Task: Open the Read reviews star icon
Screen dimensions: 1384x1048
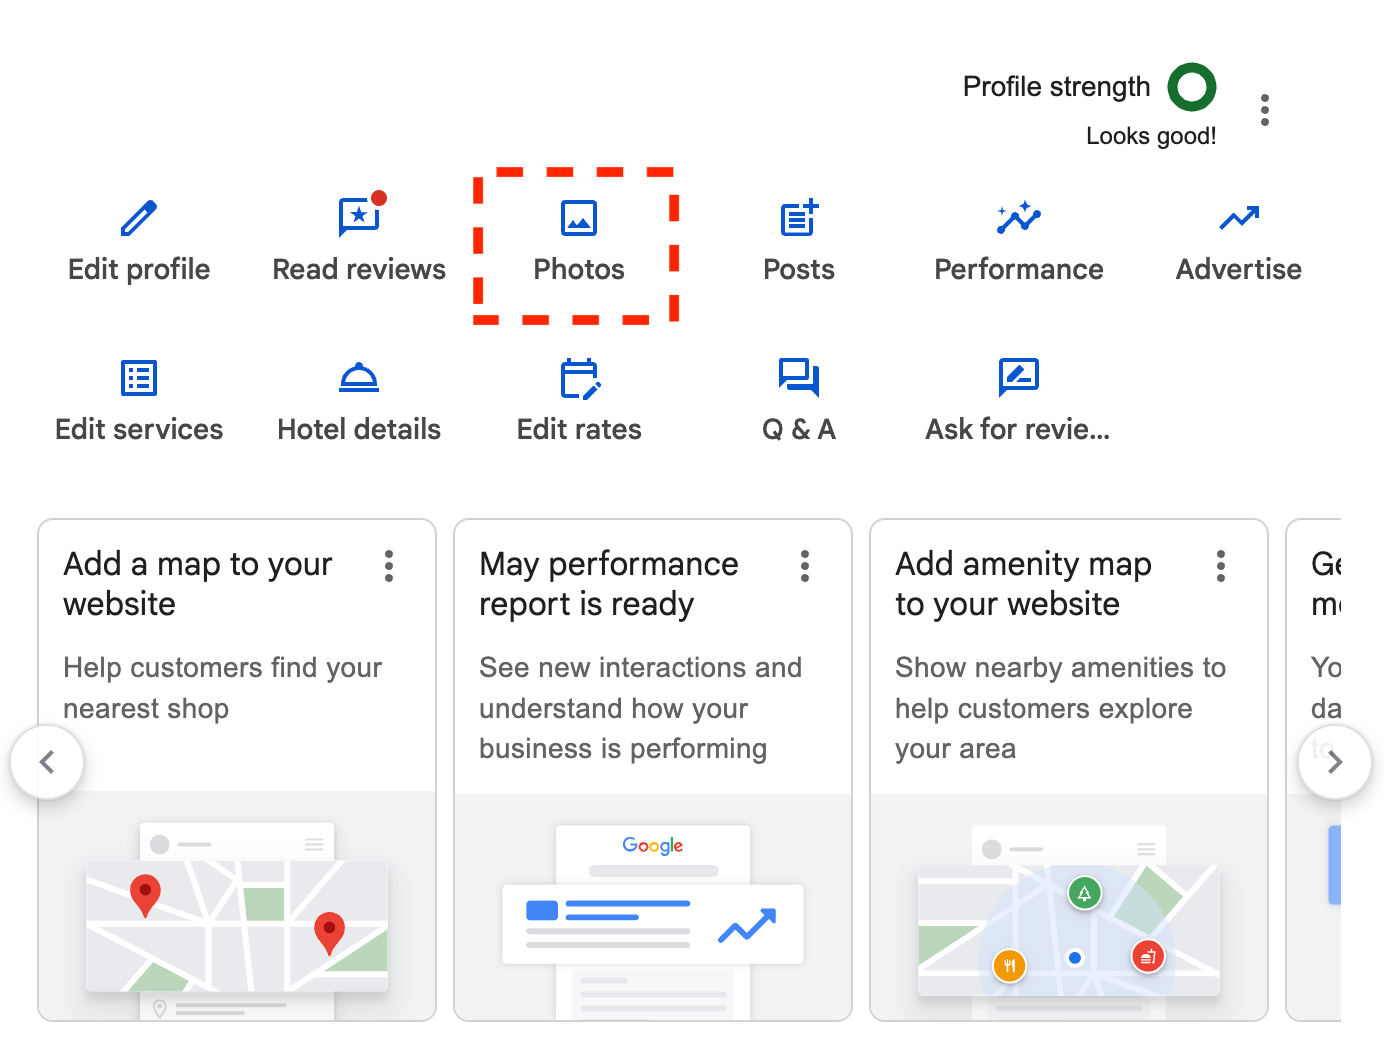Action: 360,216
